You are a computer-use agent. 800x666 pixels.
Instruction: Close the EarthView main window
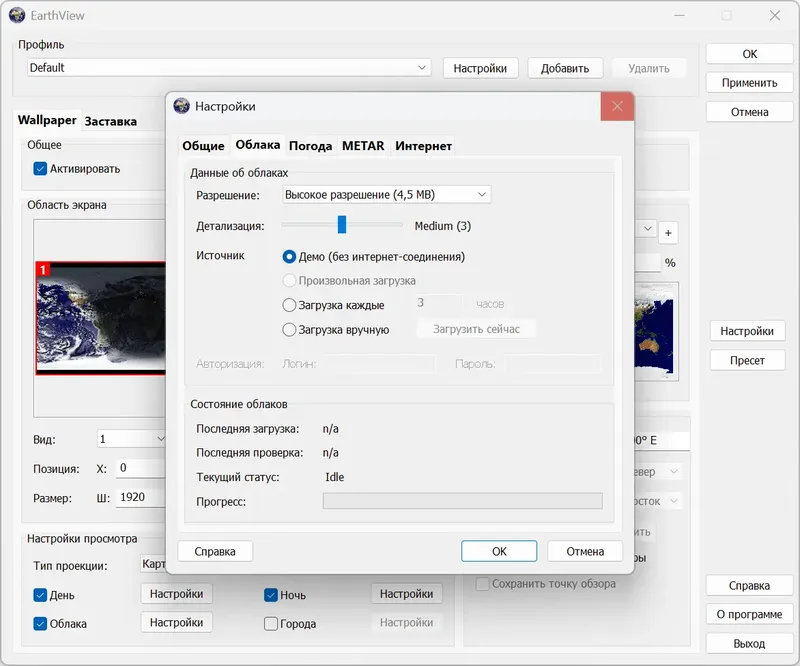(774, 15)
